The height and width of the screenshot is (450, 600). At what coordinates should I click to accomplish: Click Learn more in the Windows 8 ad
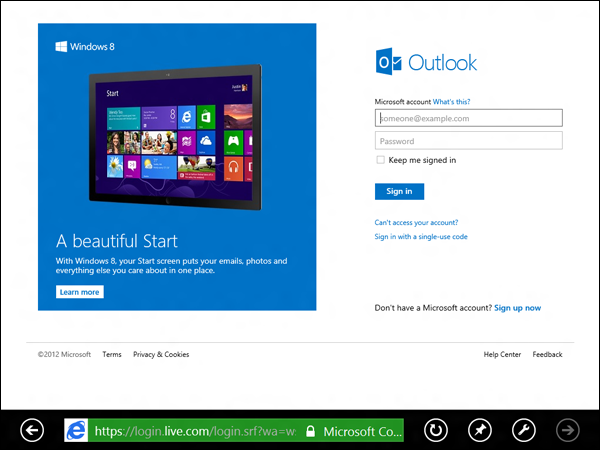coord(80,292)
